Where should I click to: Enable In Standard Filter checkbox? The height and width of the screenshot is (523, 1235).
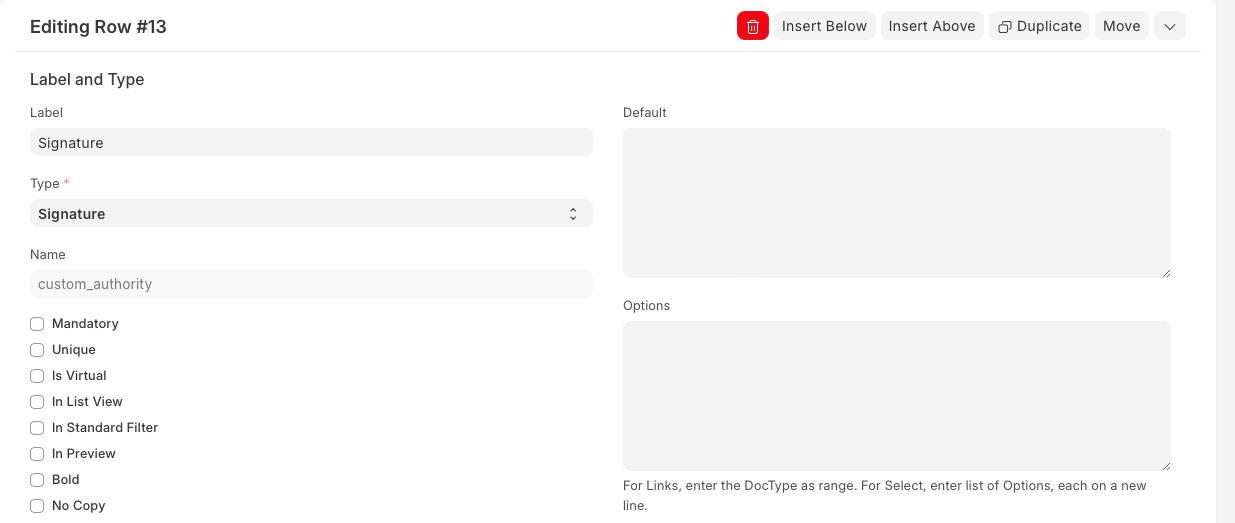37,428
